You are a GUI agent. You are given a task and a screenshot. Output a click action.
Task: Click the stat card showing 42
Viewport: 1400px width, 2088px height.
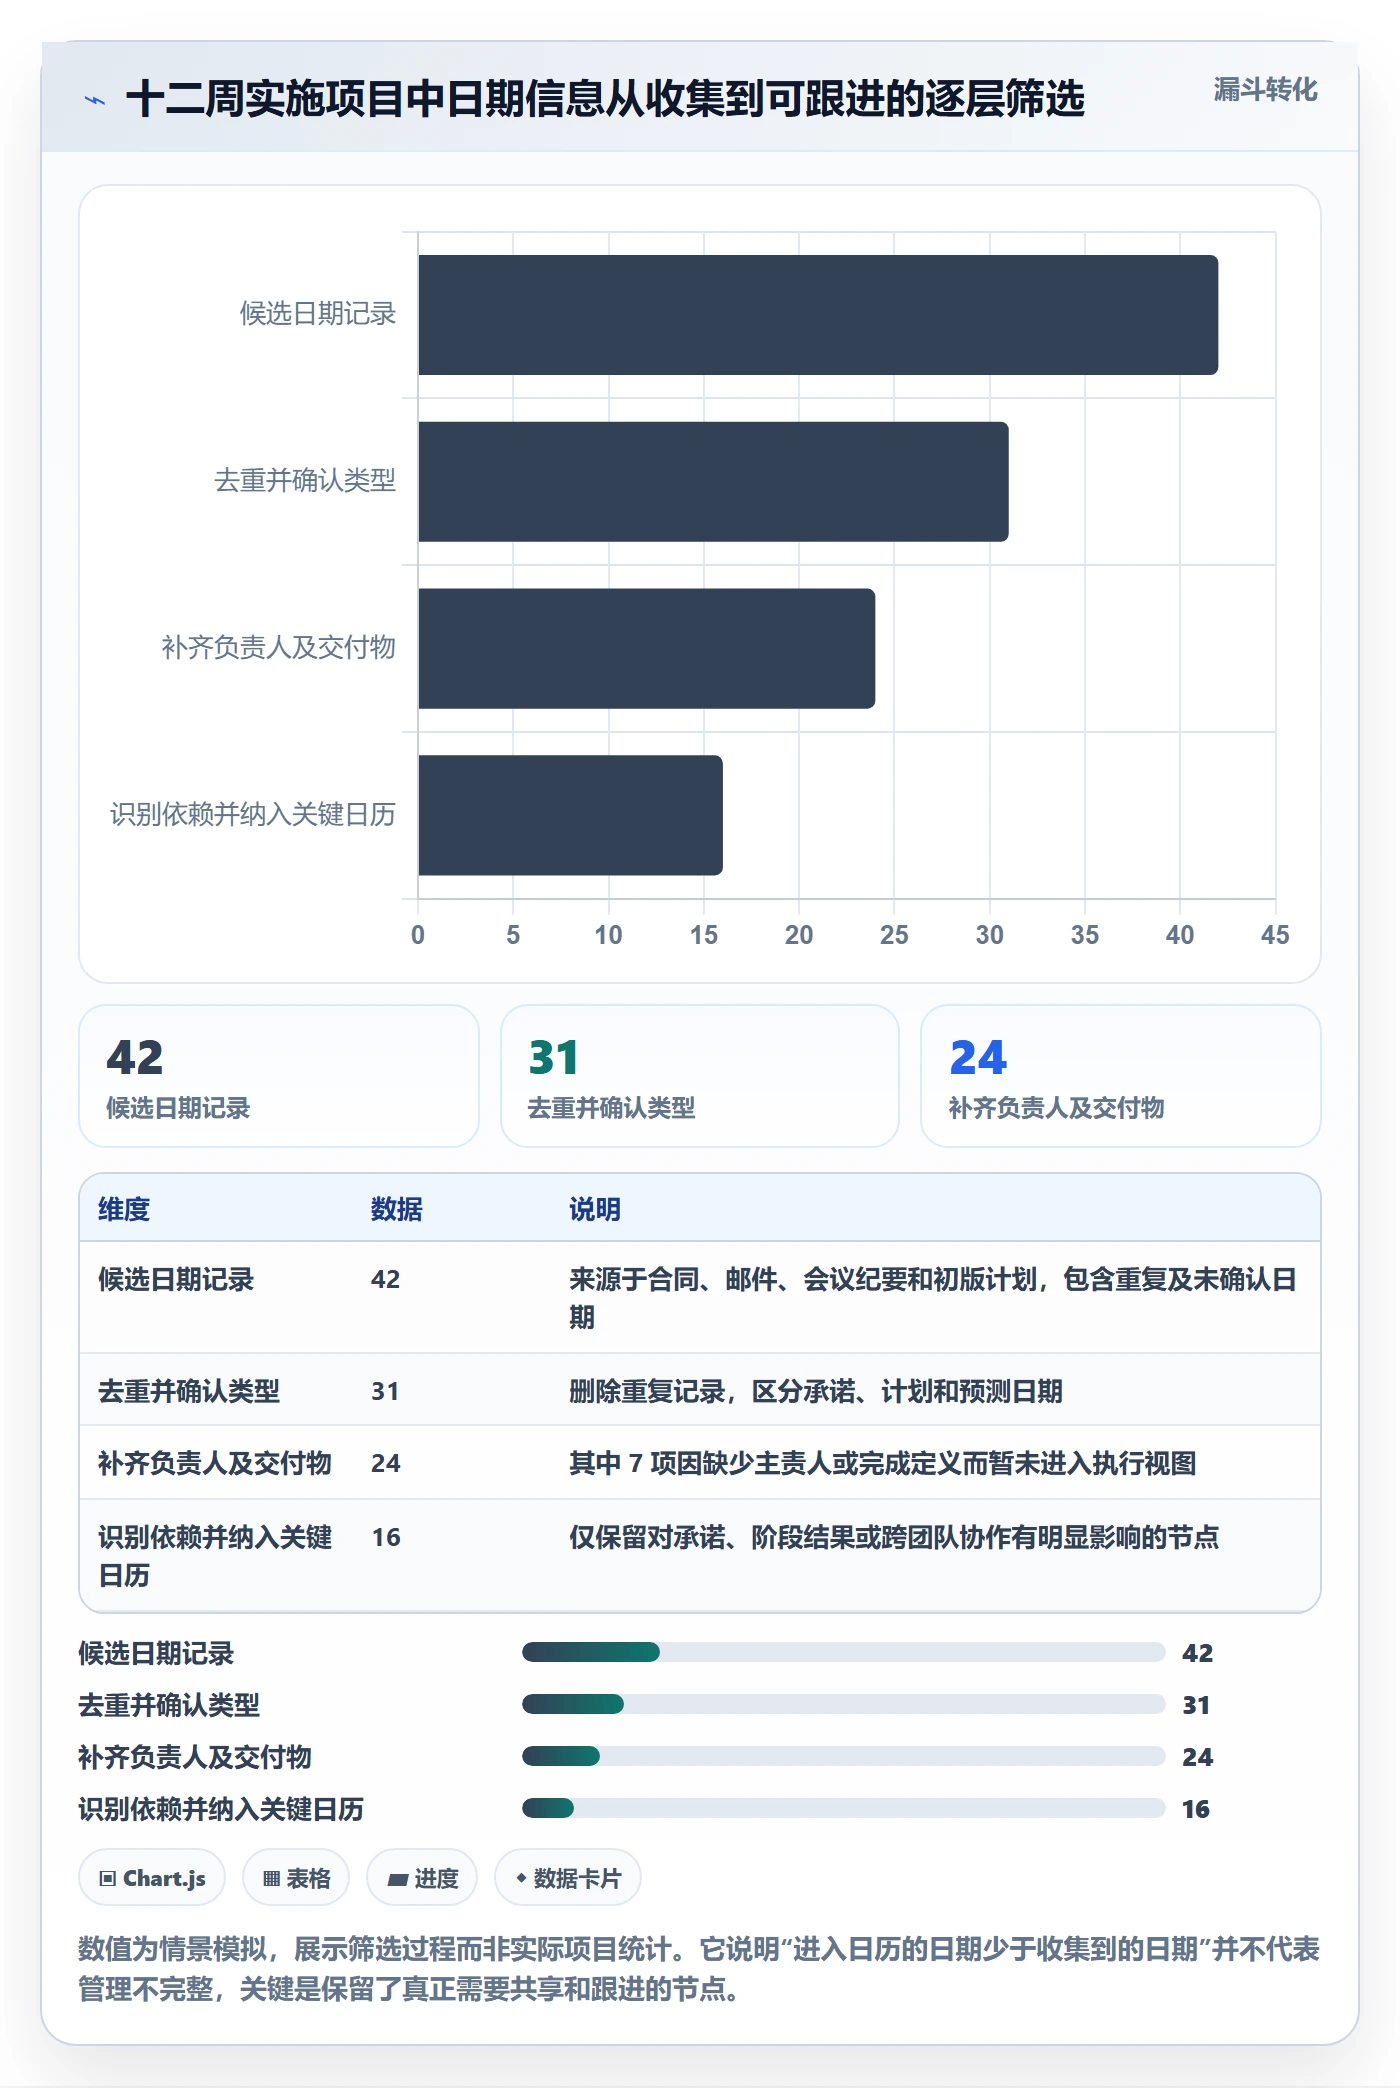tap(279, 1076)
